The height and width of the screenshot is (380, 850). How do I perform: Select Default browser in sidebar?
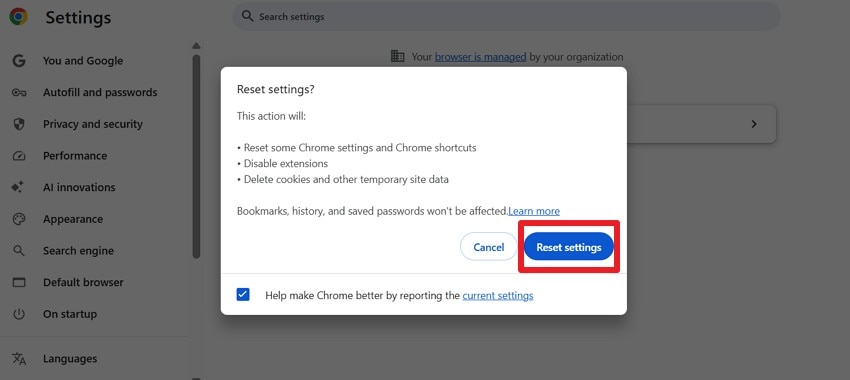83,282
